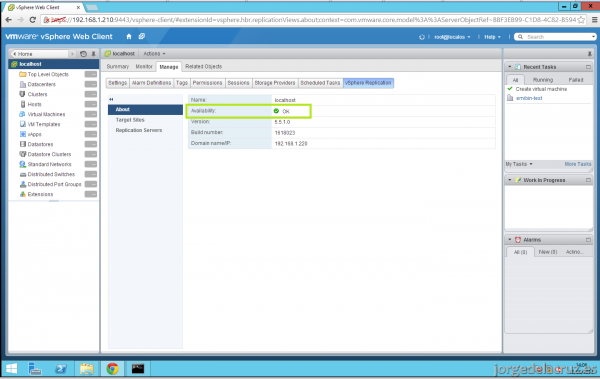Image resolution: width=600 pixels, height=379 pixels.
Task: Open My Tasks filter dropdown
Action: coord(519,164)
